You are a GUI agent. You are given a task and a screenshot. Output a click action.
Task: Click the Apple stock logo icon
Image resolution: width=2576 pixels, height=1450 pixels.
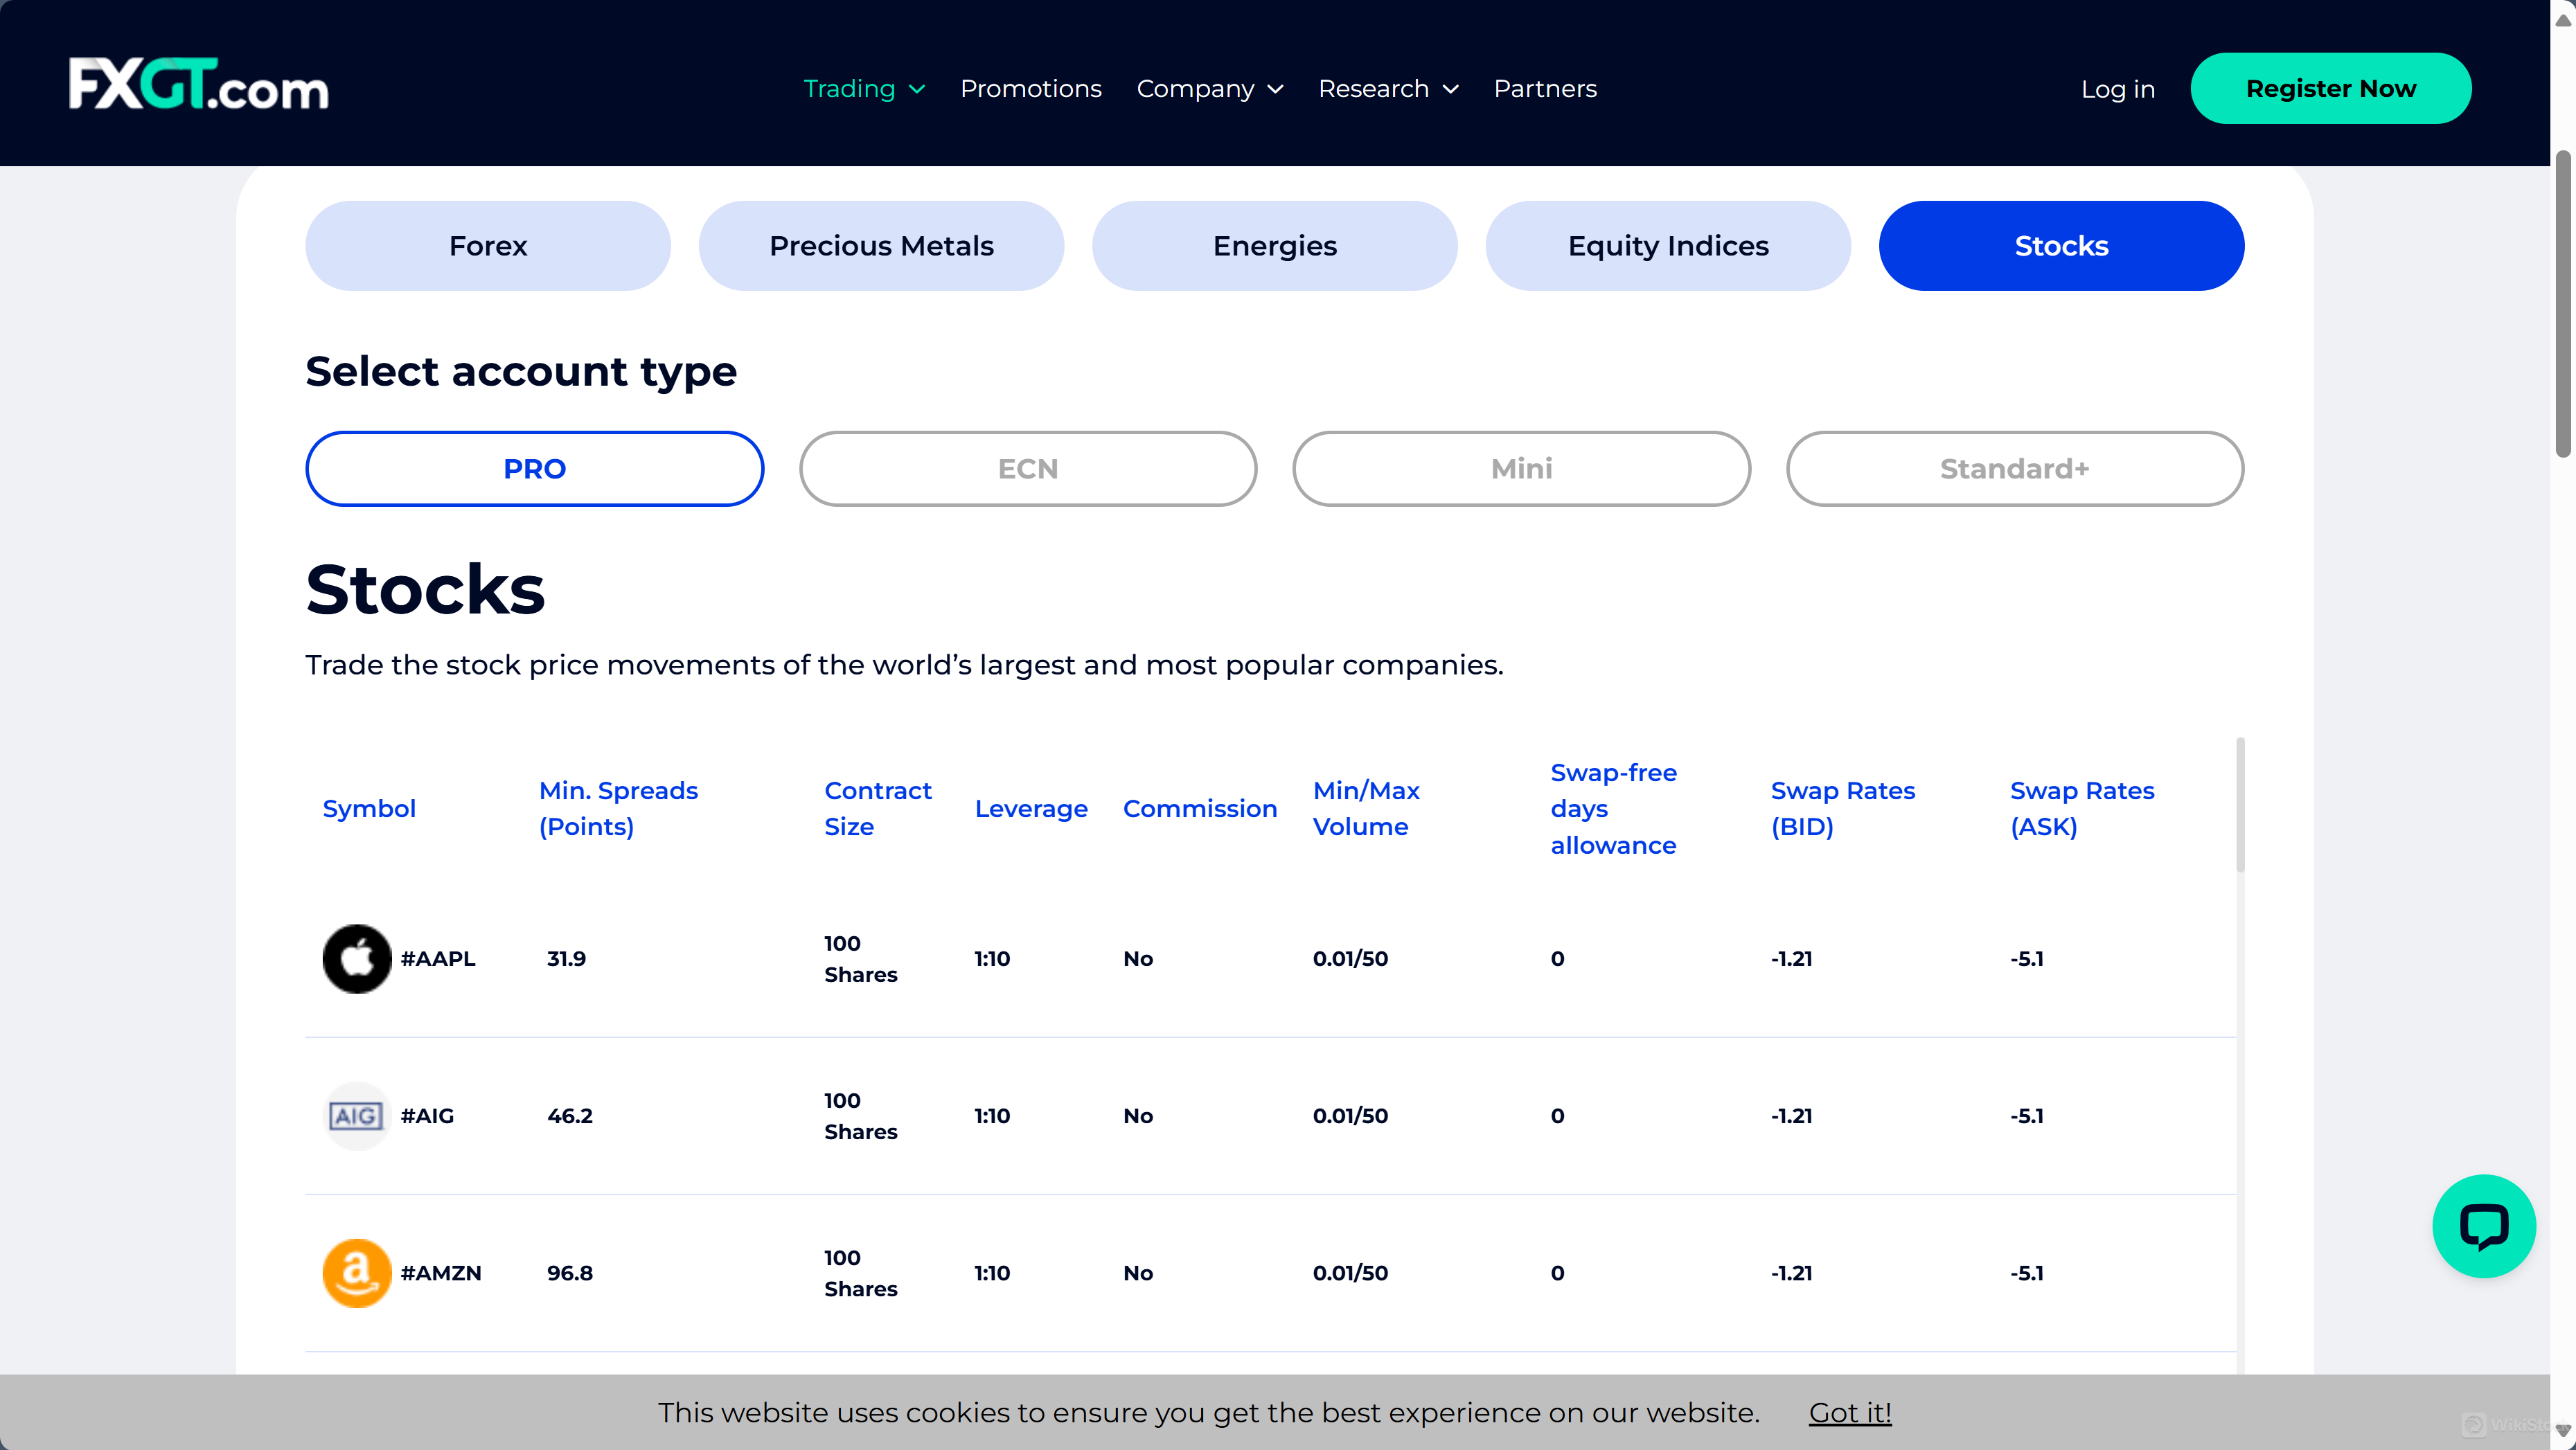(356, 958)
